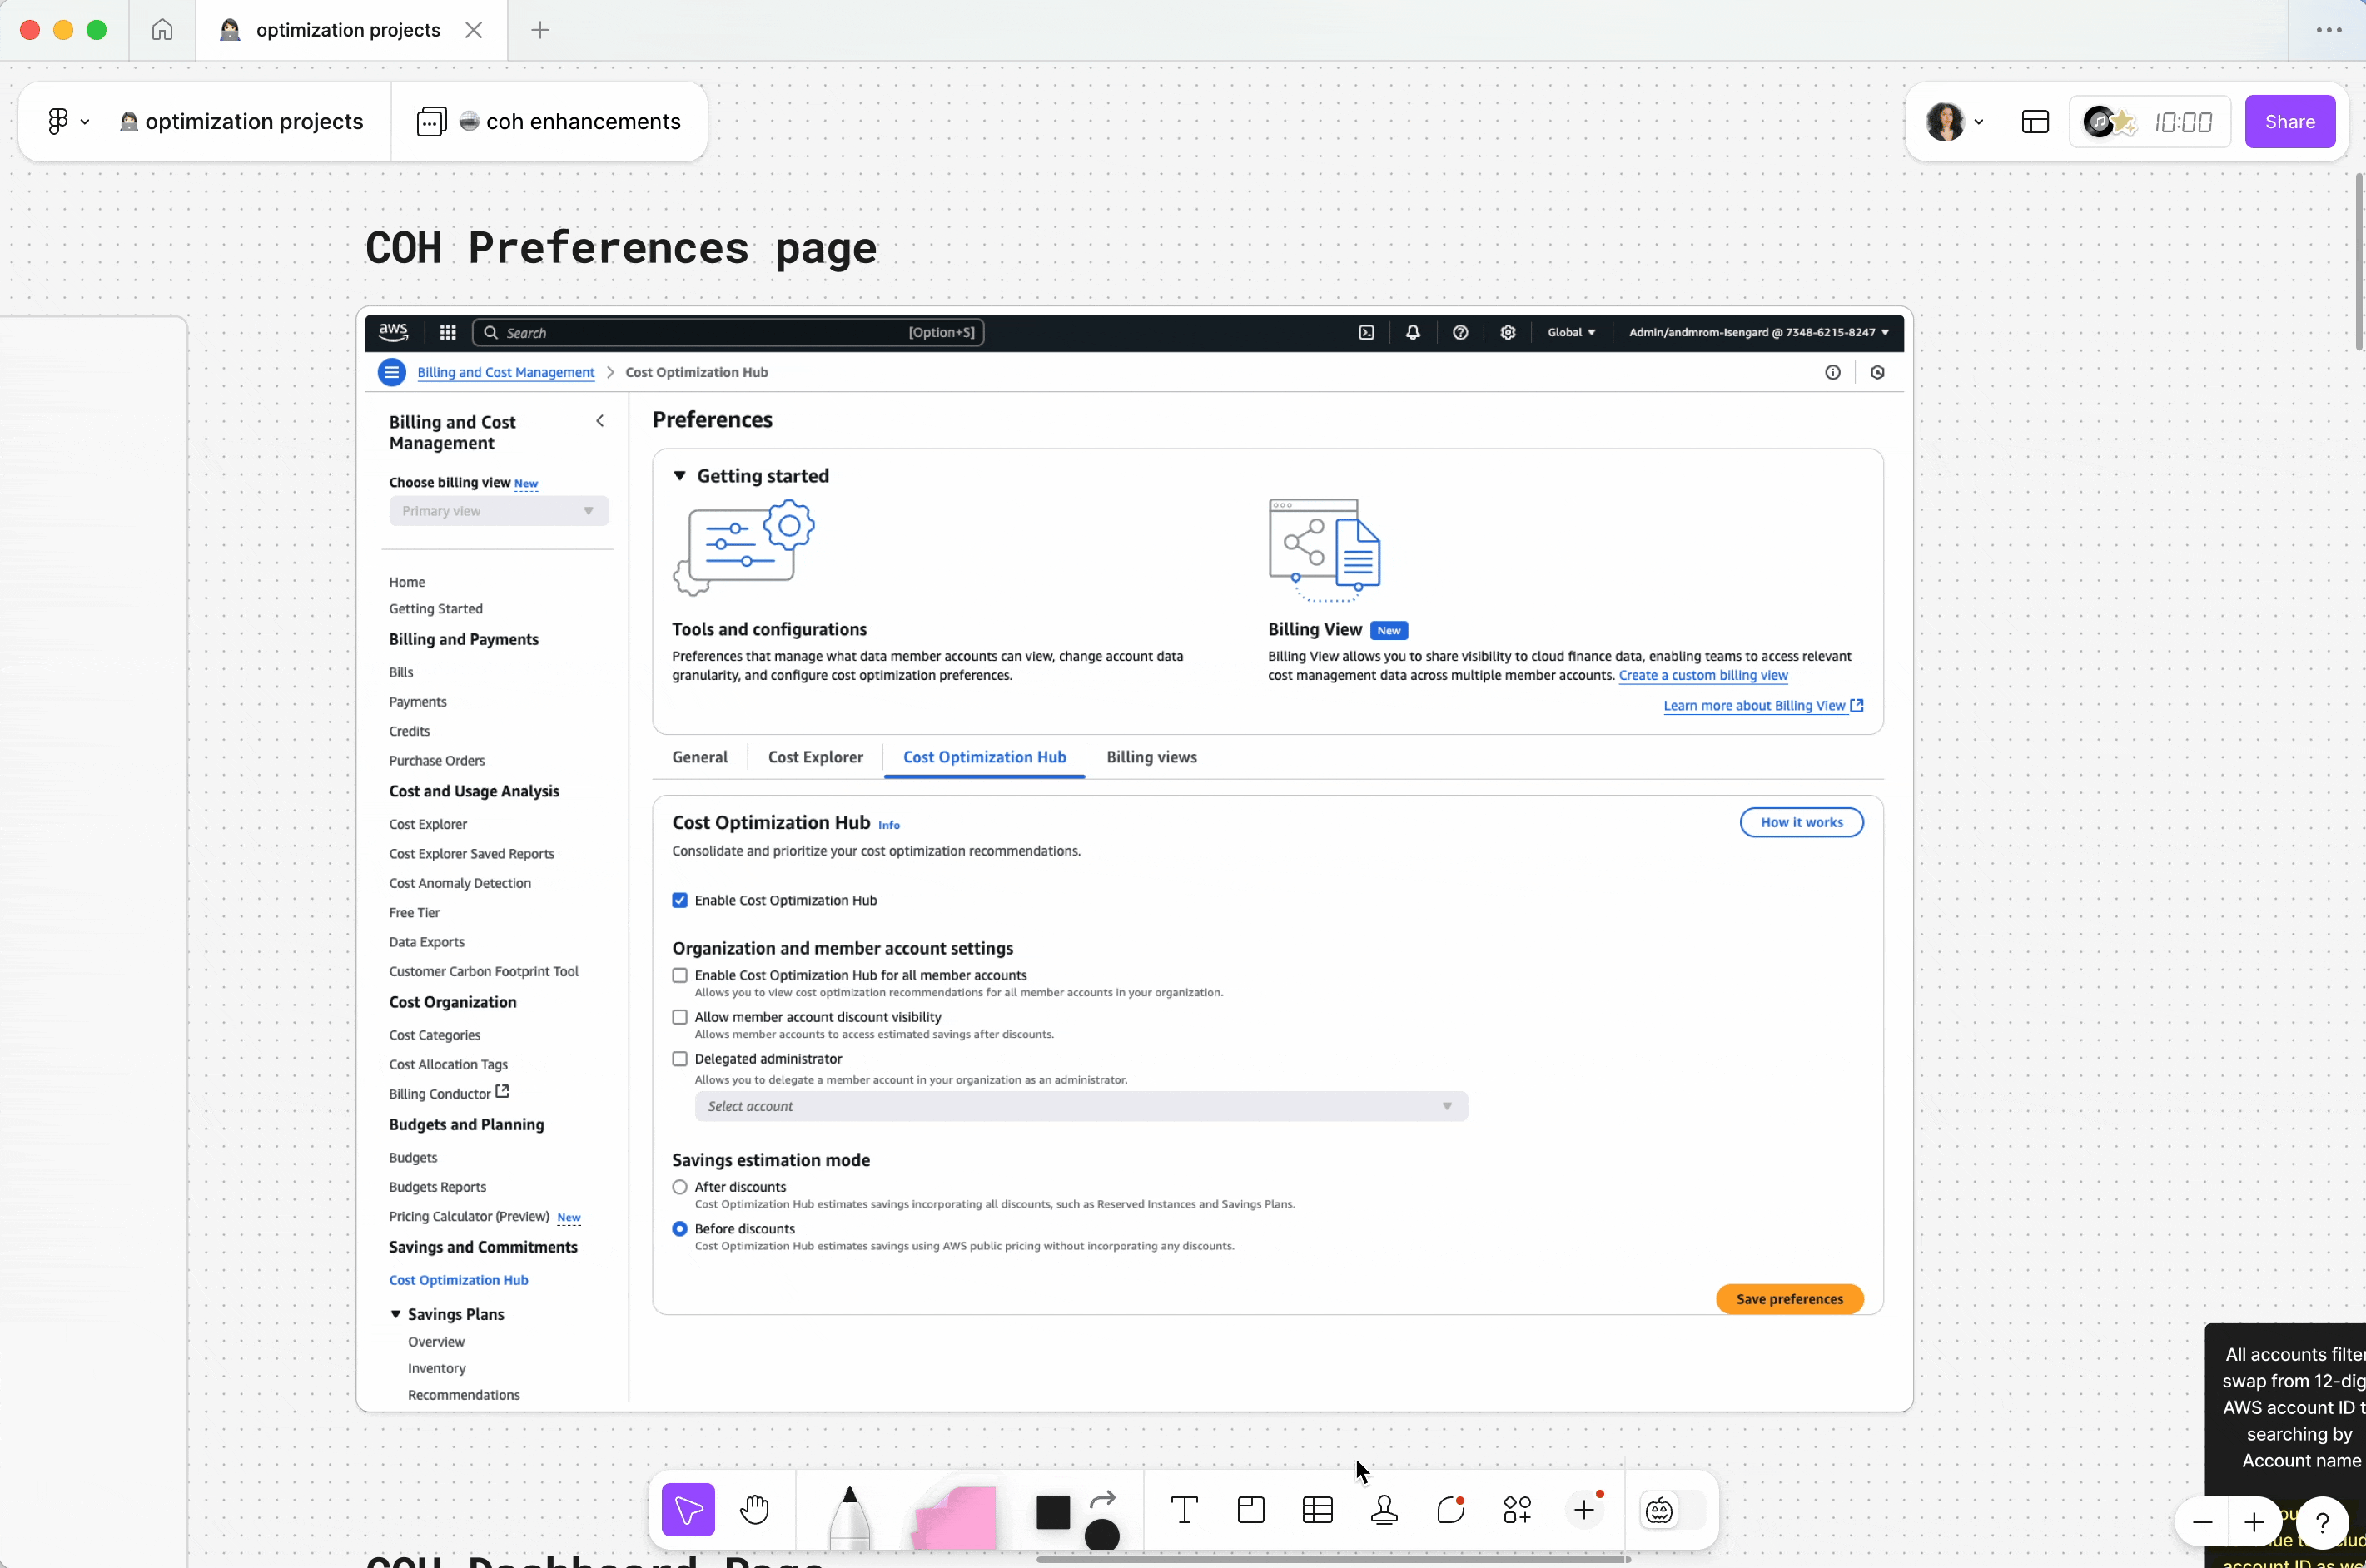Open Primary view billing dropdown

point(498,511)
